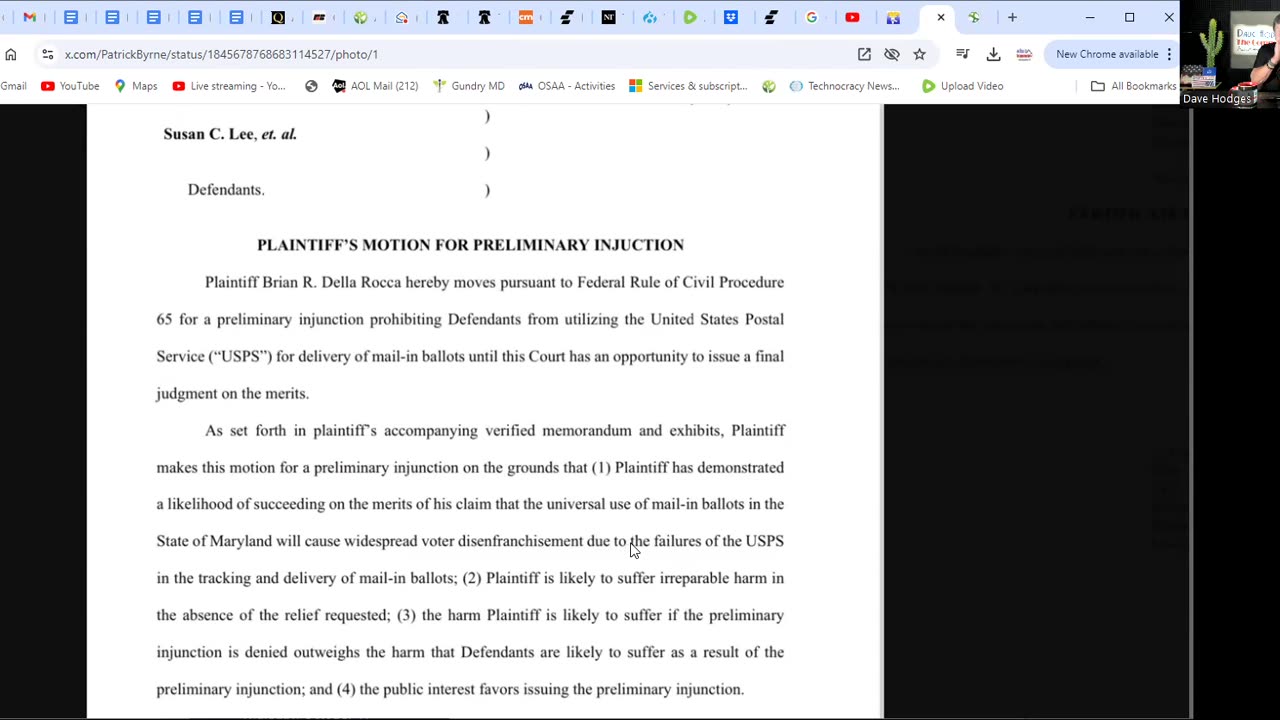Switch to the Google tab
This screenshot has width=1280, height=720.
tap(811, 17)
